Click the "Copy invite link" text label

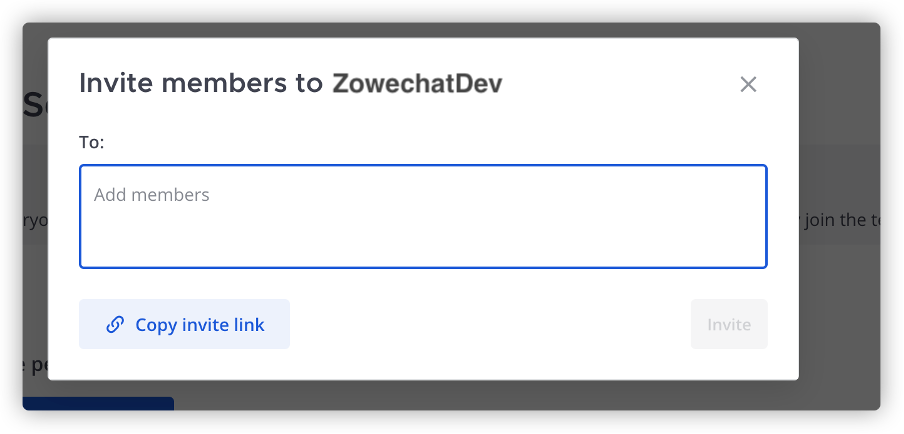(200, 325)
